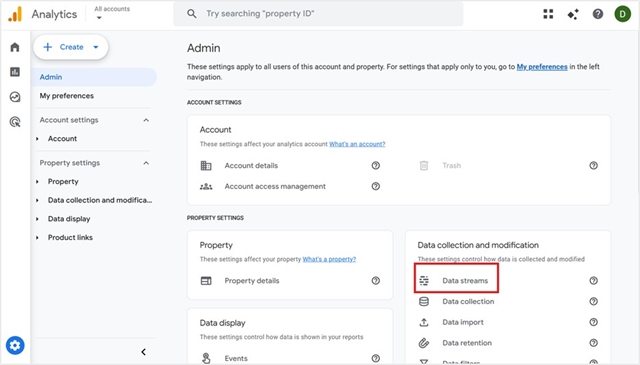The image size is (640, 365).
Task: Open the account avatar D
Action: click(622, 14)
